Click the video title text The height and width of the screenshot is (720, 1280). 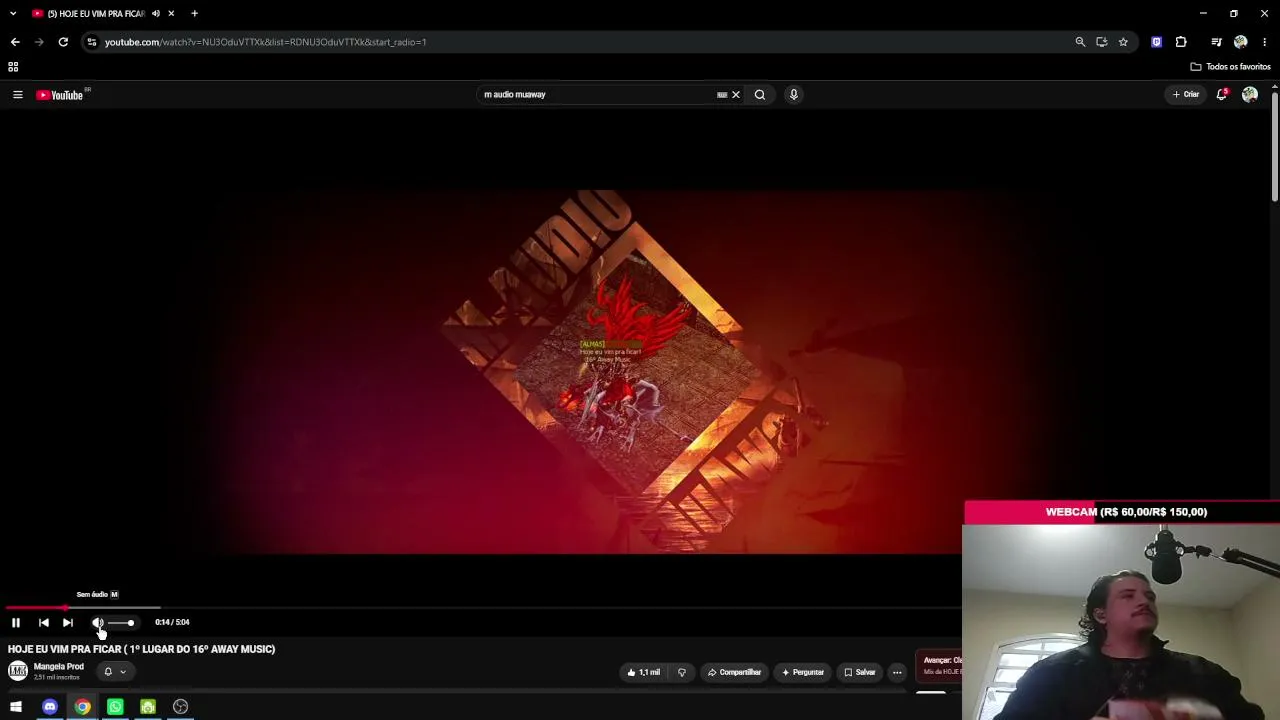click(x=141, y=649)
